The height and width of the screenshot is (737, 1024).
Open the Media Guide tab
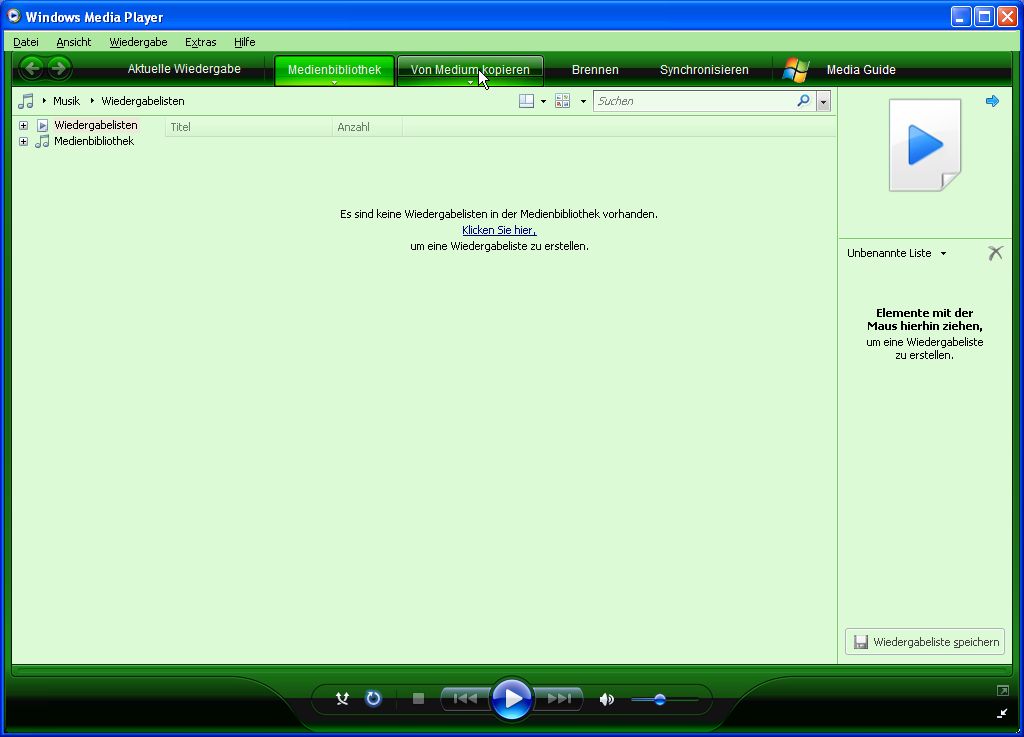tap(861, 70)
